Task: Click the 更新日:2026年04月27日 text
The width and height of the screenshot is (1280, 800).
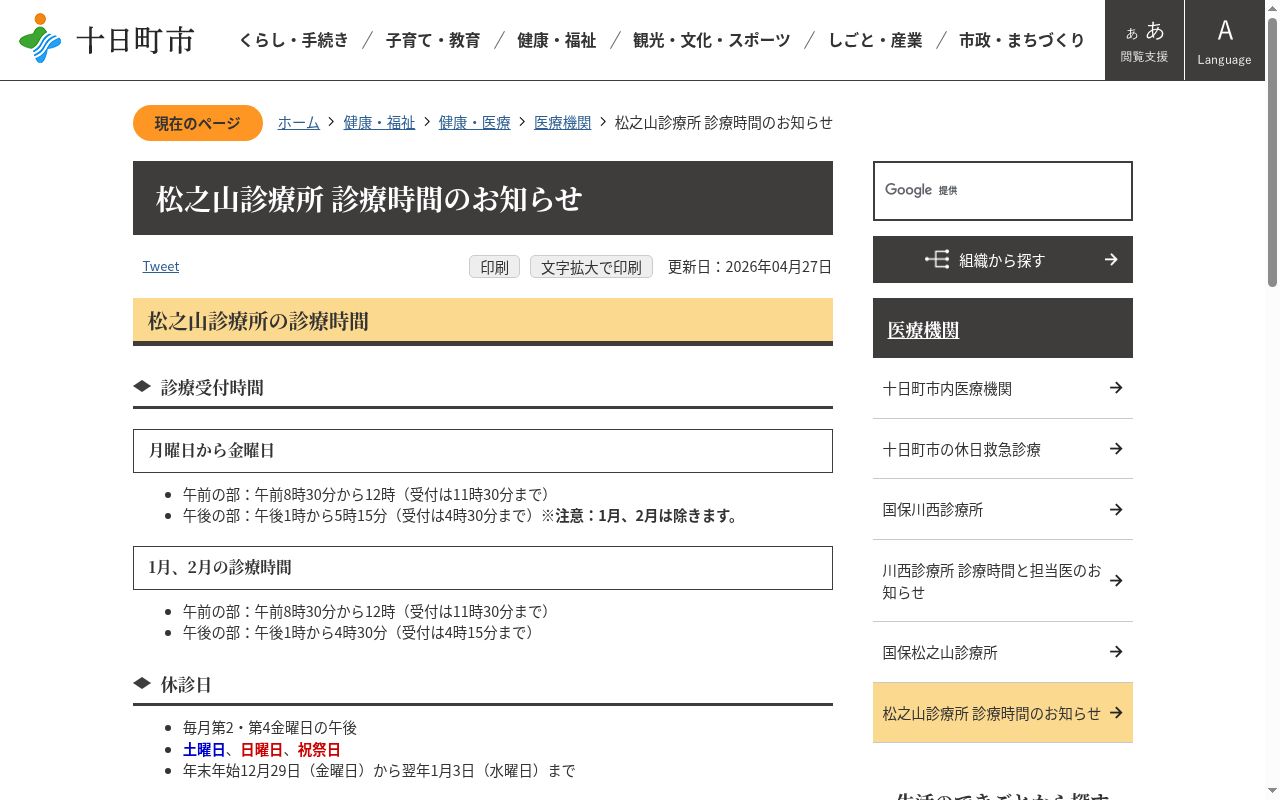Action: click(x=750, y=267)
